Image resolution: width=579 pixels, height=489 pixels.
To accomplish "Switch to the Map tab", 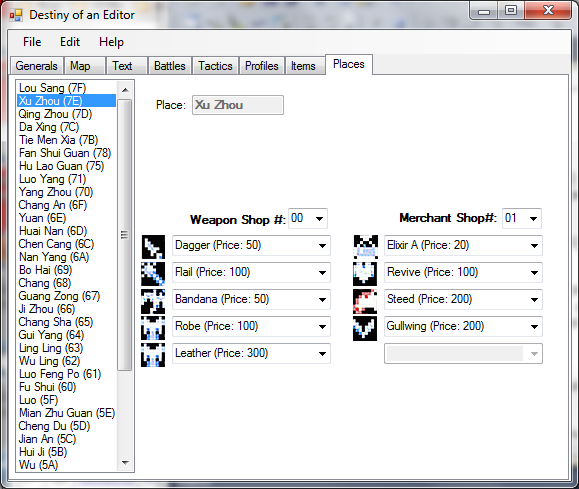I will click(85, 66).
